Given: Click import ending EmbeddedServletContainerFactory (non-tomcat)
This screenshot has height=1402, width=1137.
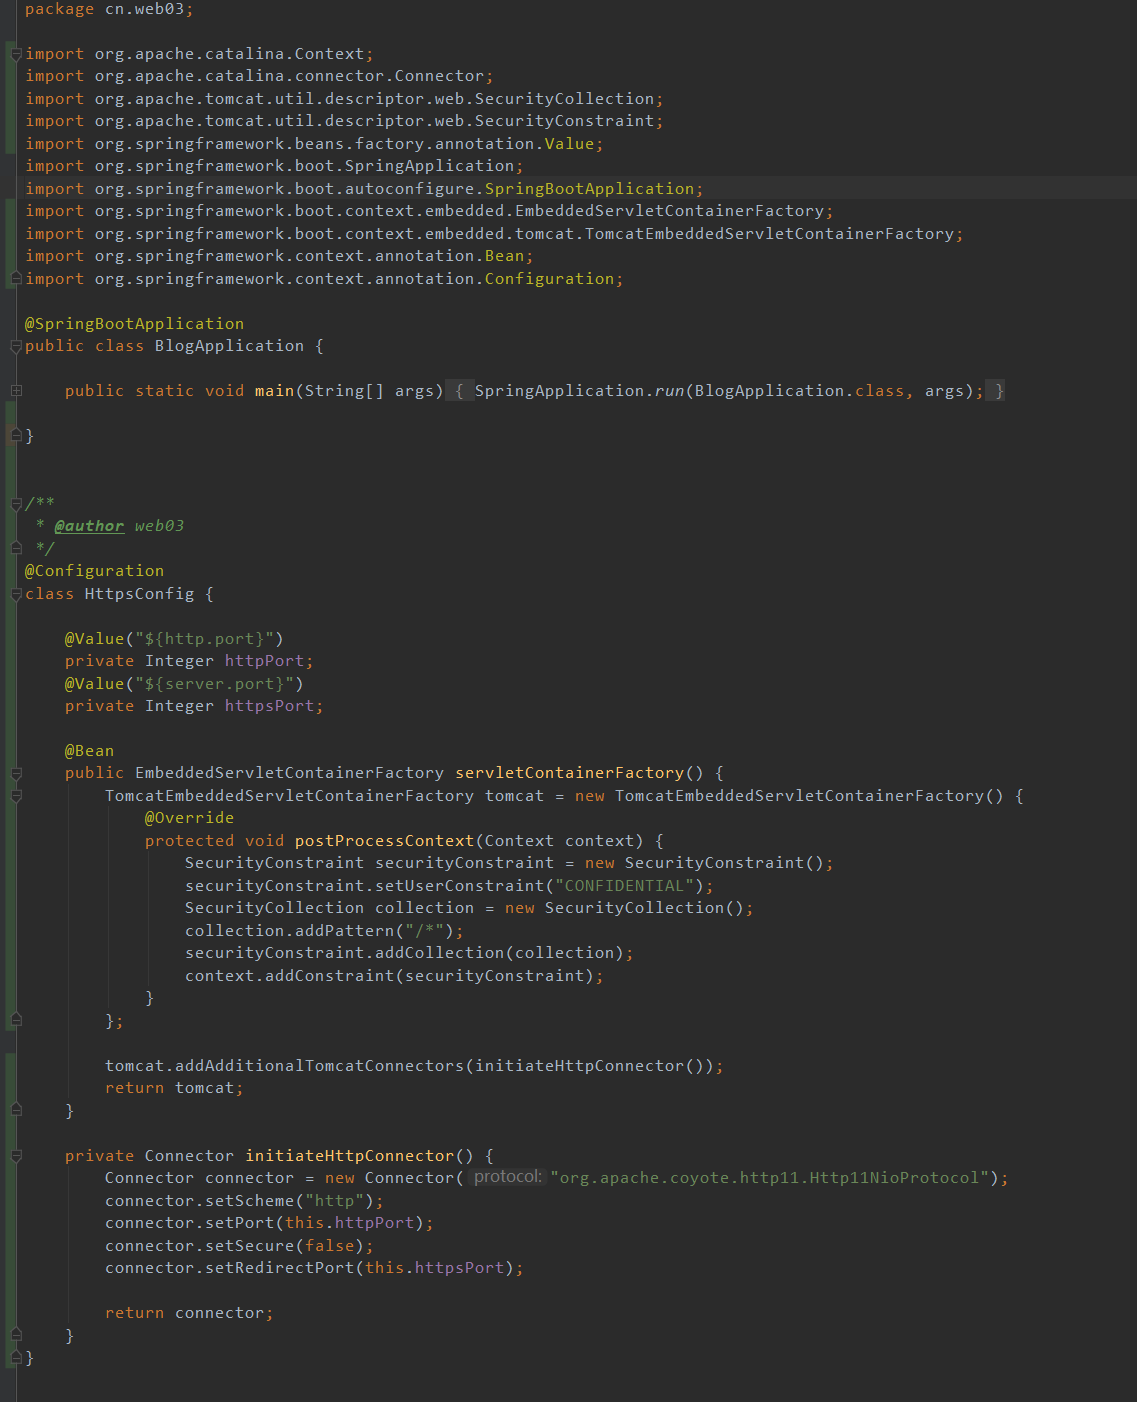Looking at the screenshot, I should 429,211.
